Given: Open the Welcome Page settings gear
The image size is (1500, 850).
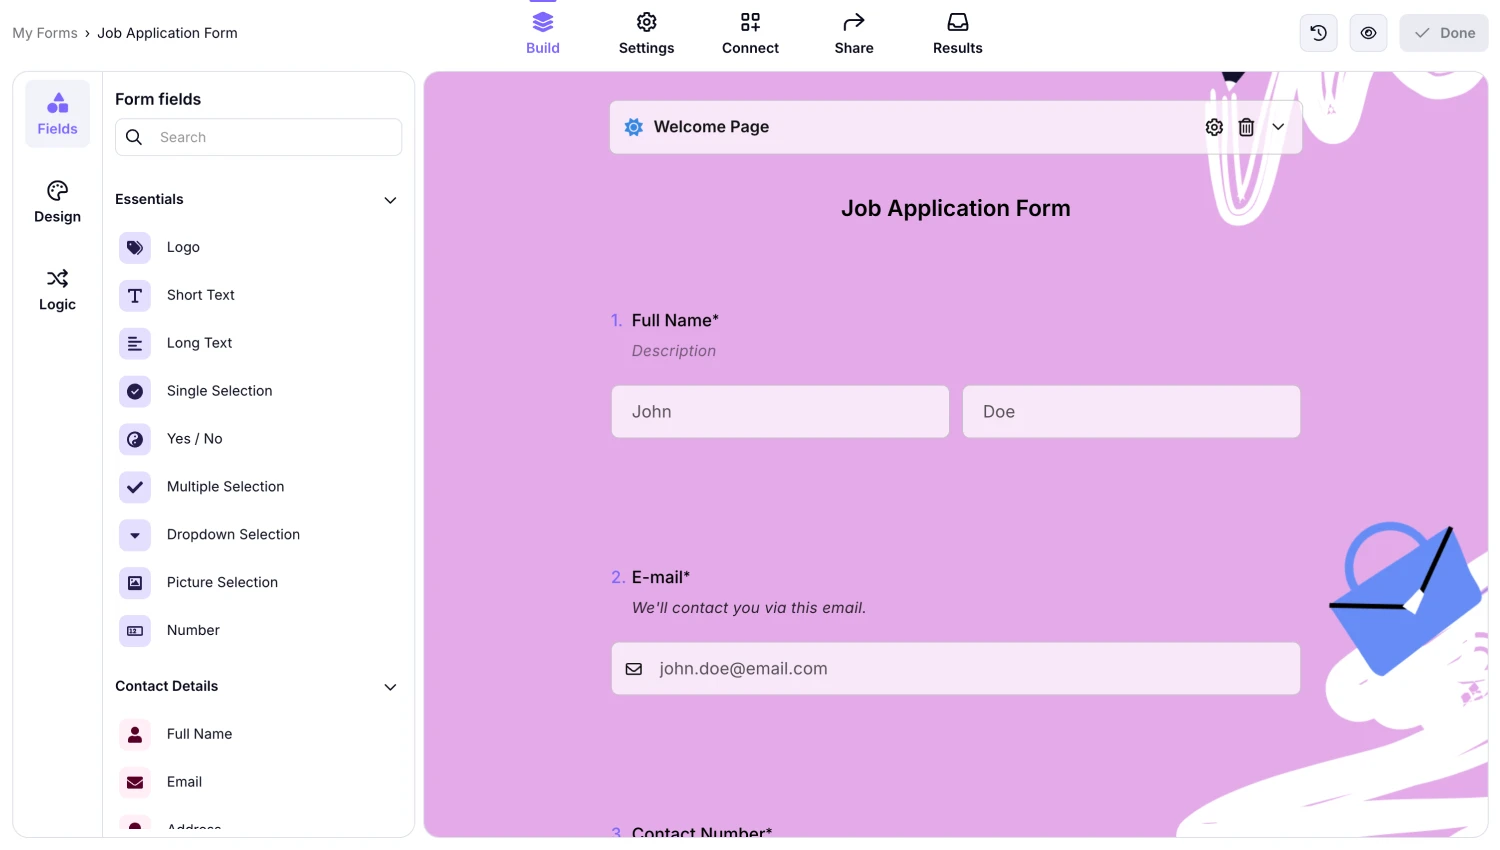Looking at the screenshot, I should click(x=1214, y=127).
